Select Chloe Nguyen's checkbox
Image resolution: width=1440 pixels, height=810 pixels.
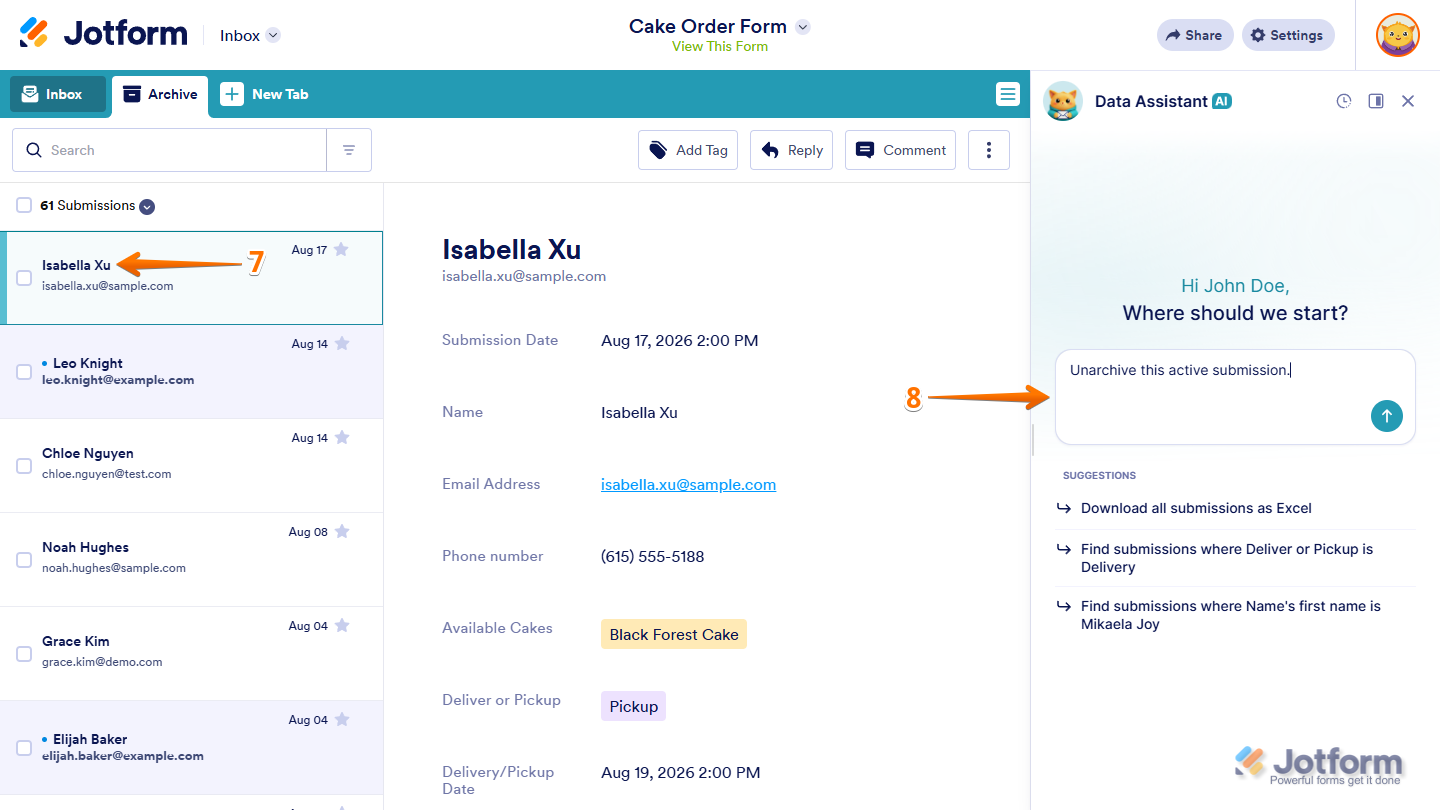(x=24, y=466)
